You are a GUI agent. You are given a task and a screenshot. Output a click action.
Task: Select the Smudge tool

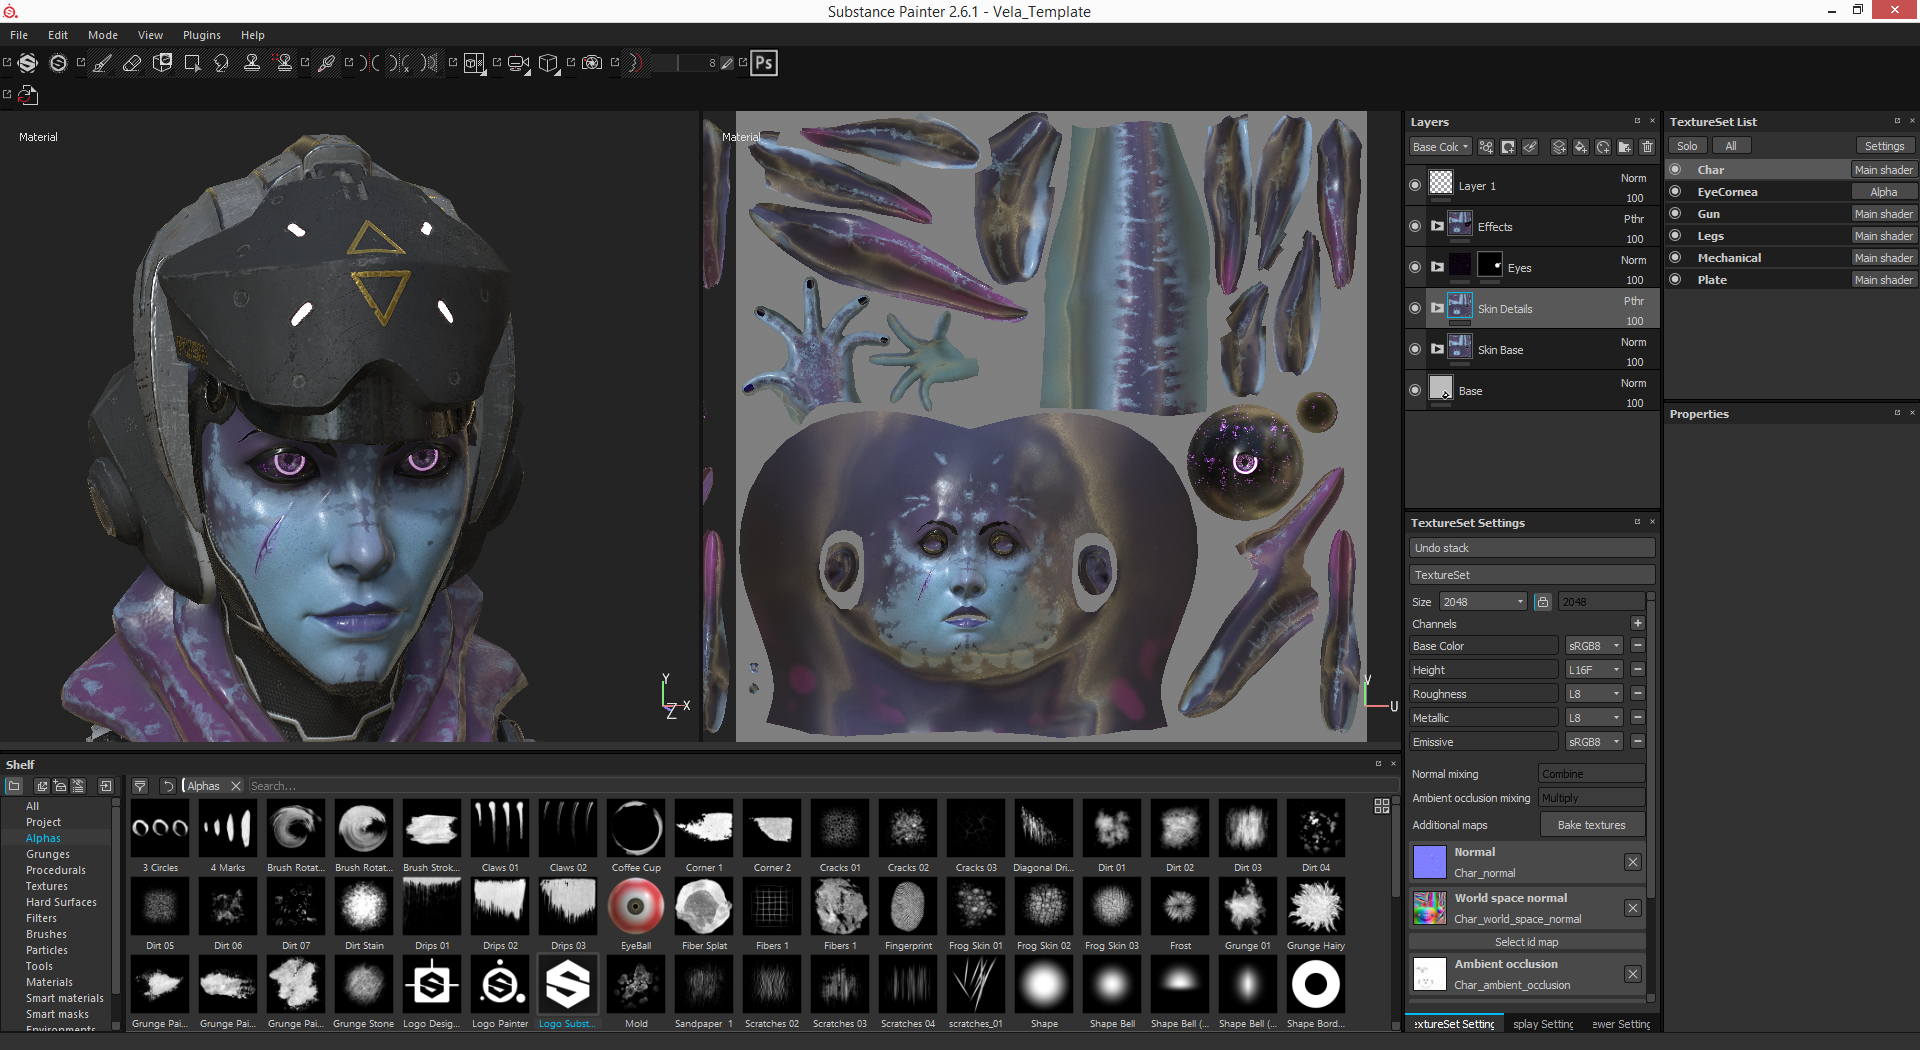[x=222, y=63]
